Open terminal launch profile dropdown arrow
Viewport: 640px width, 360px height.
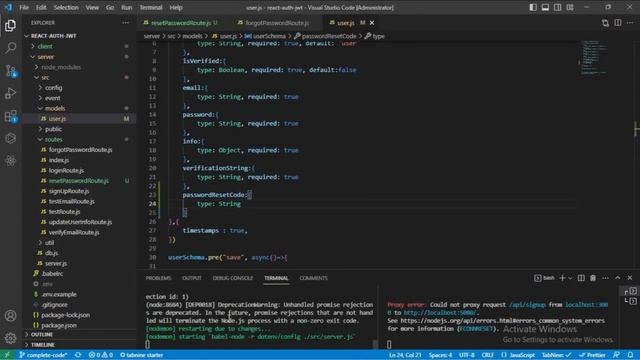pyautogui.click(x=570, y=278)
